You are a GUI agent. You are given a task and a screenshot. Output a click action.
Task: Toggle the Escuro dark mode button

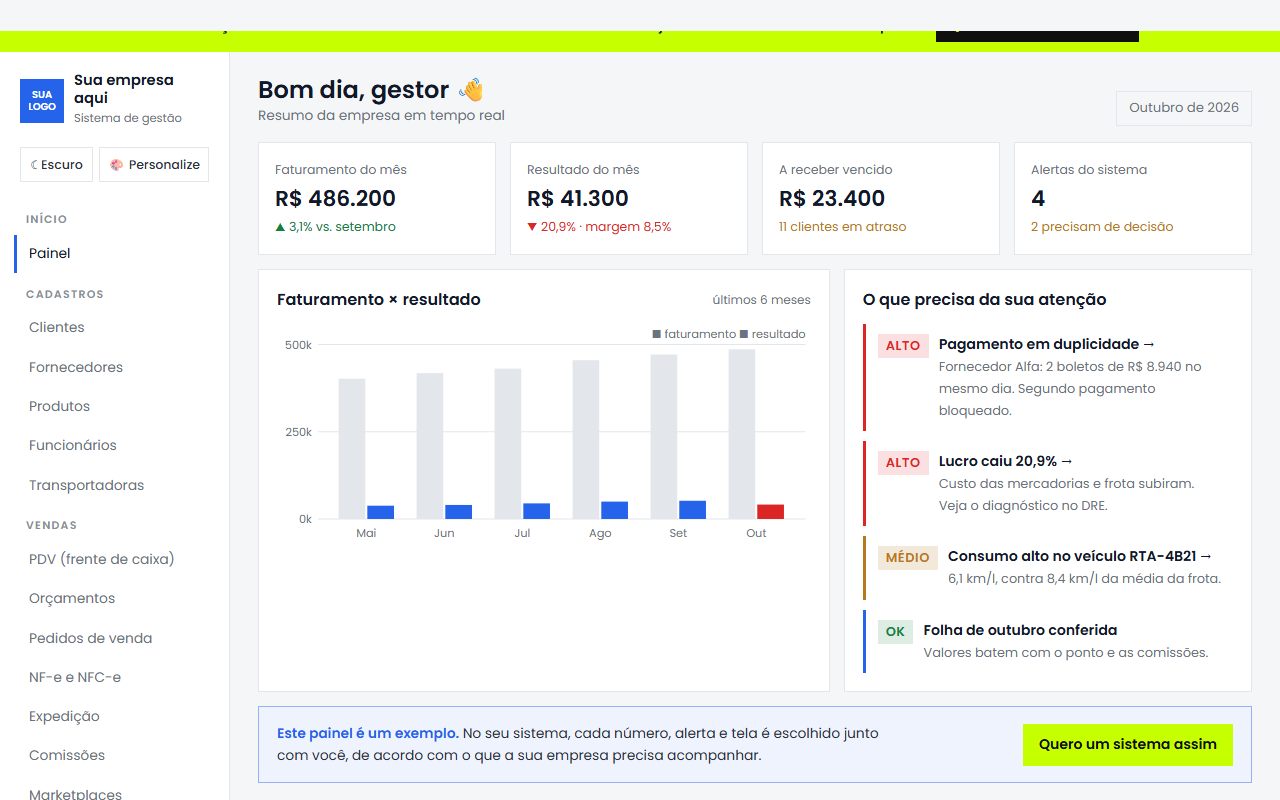(57, 165)
